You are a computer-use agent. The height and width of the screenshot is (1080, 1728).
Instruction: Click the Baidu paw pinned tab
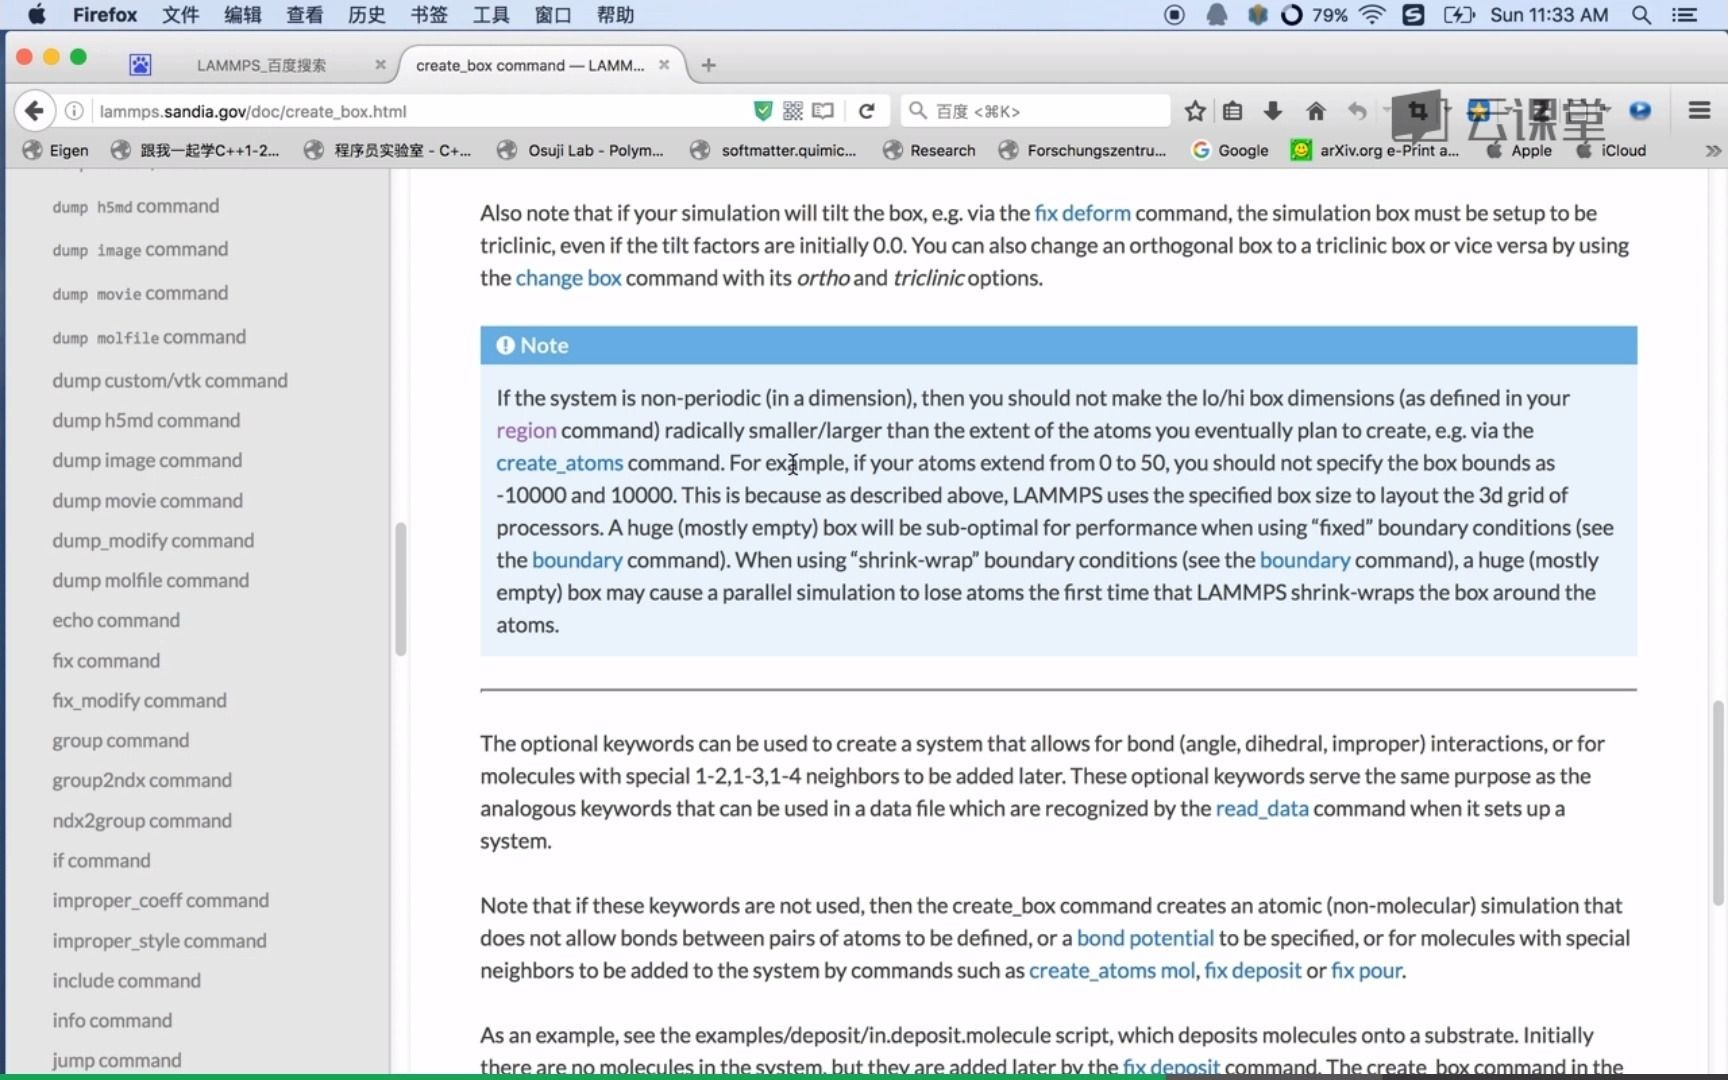(x=140, y=65)
